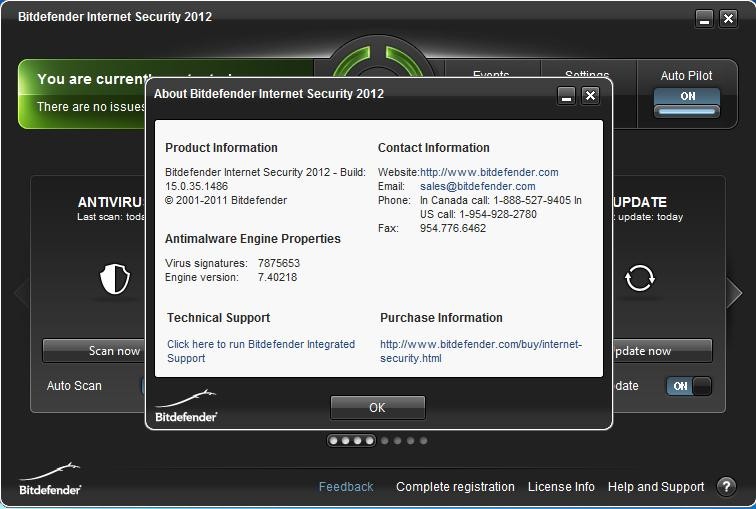
Task: Minimize the About dialog
Action: [x=566, y=95]
